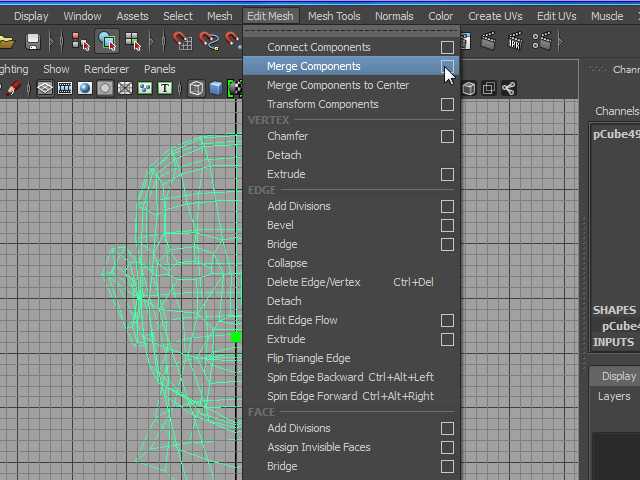Switch to Display tab in layer editor

click(x=619, y=376)
